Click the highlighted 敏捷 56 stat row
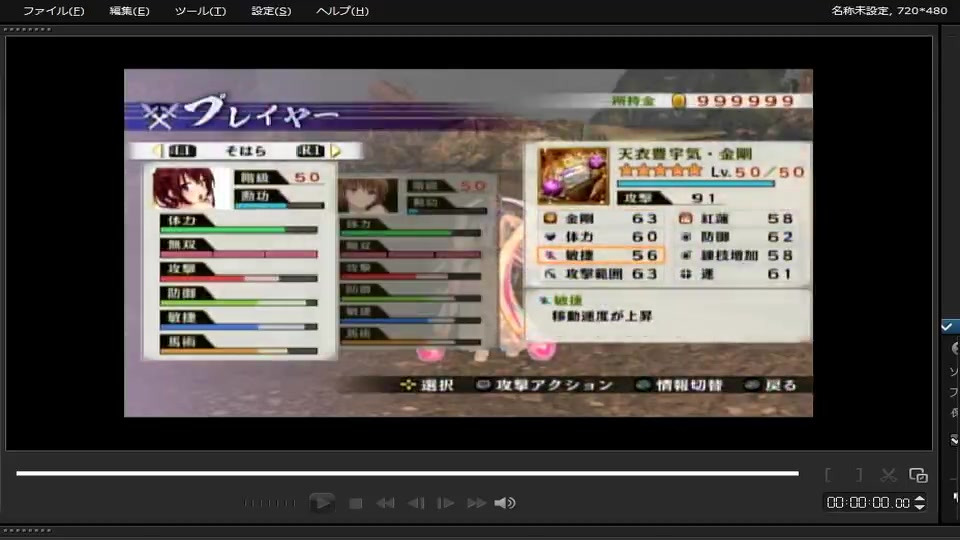 pyautogui.click(x=601, y=255)
